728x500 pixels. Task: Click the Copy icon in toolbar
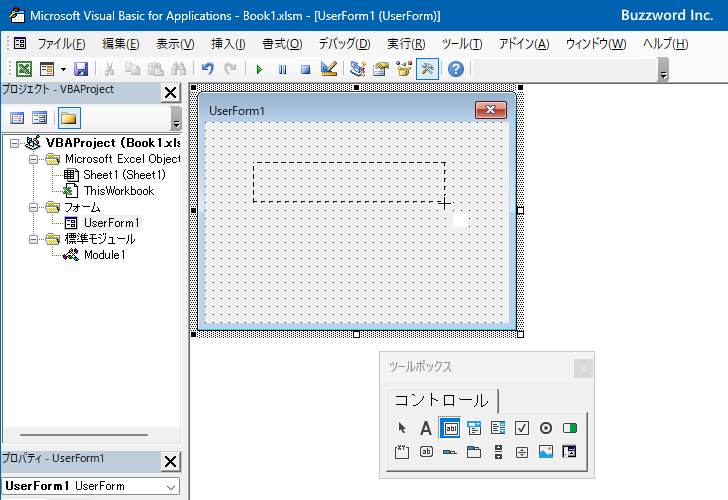tap(132, 69)
